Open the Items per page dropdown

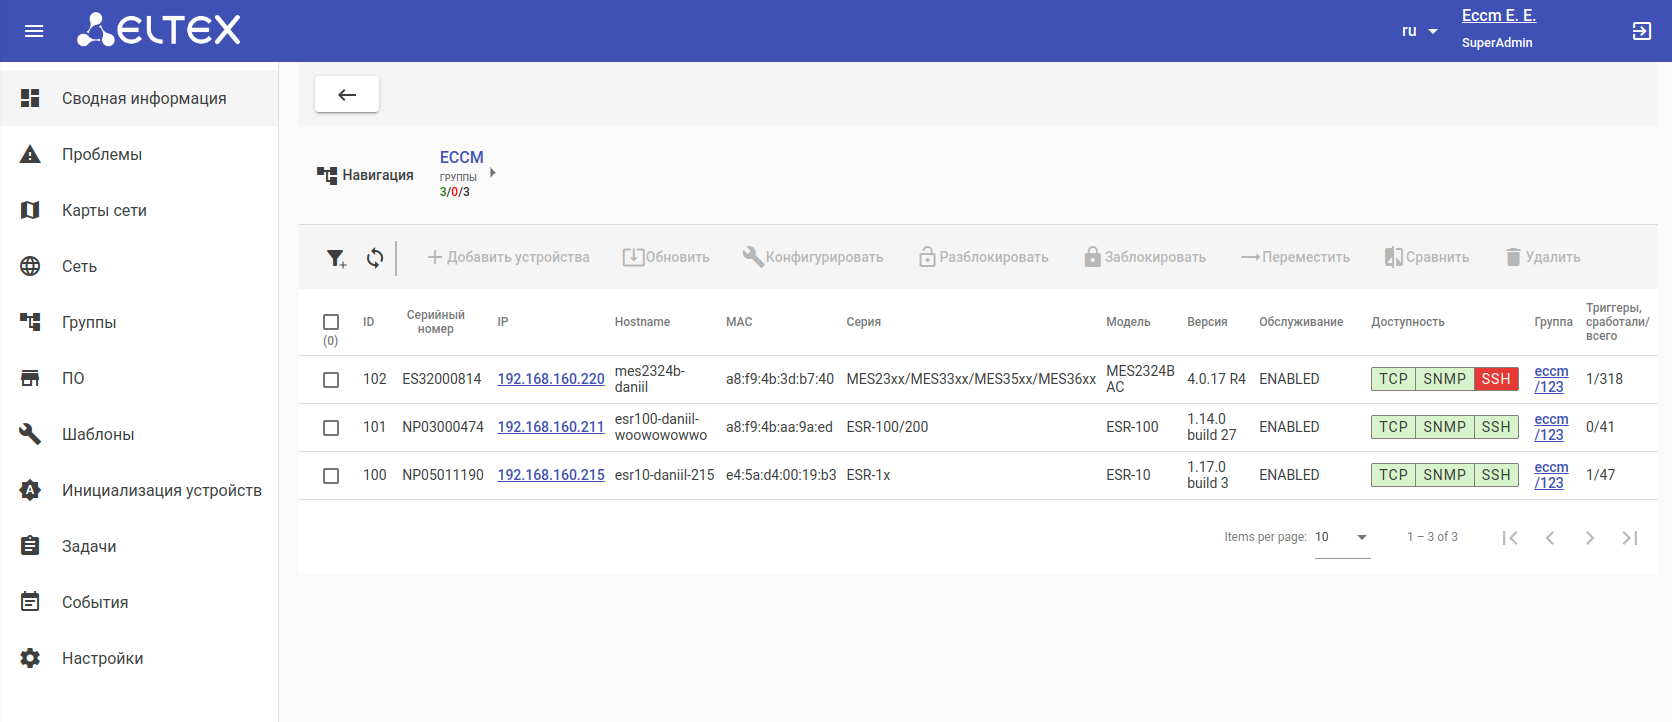pos(1342,537)
